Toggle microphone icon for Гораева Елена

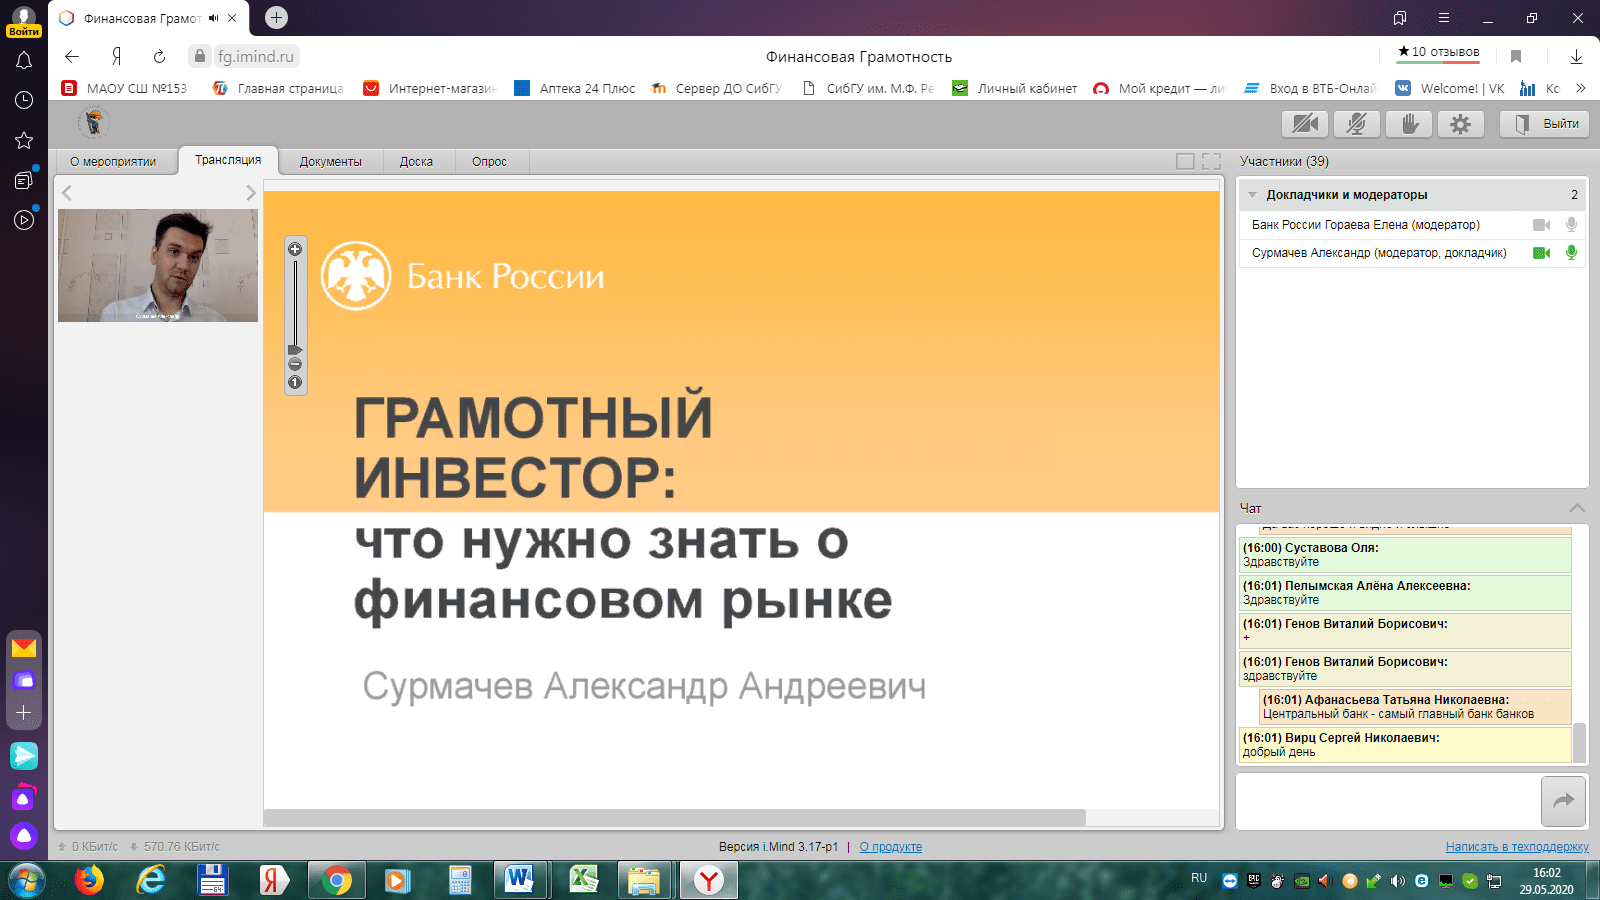(1571, 225)
